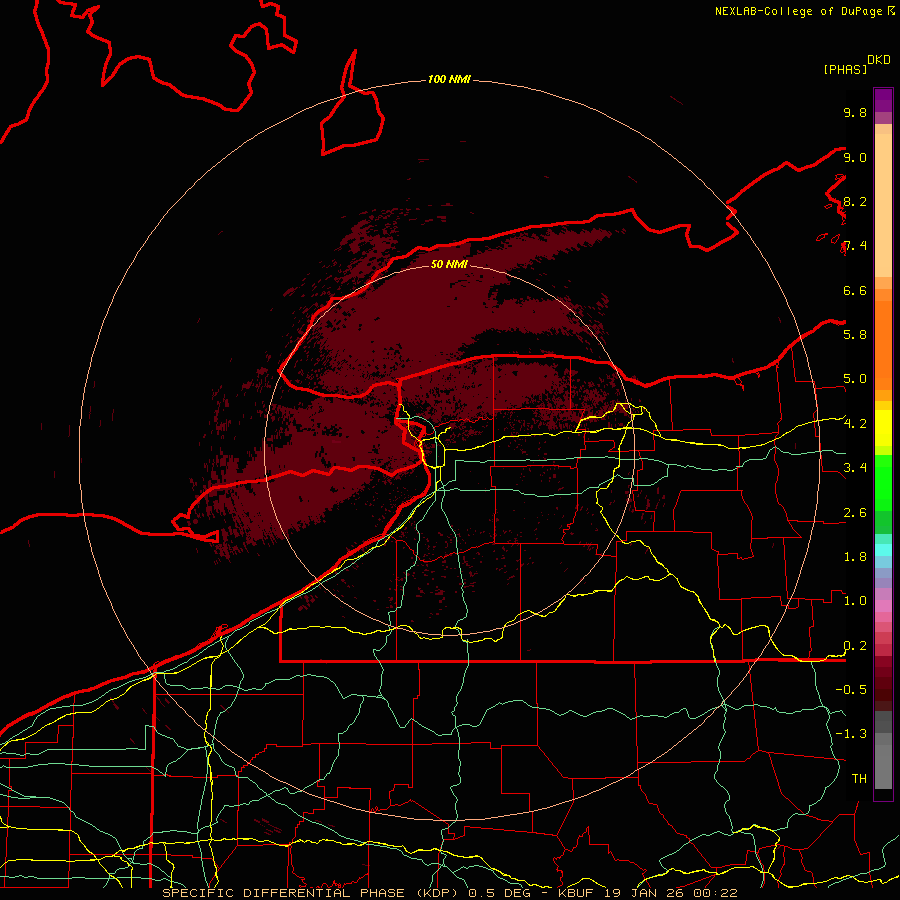The image size is (900, 900).
Task: Click the -1.3 value on the color scale
Action: click(x=851, y=734)
